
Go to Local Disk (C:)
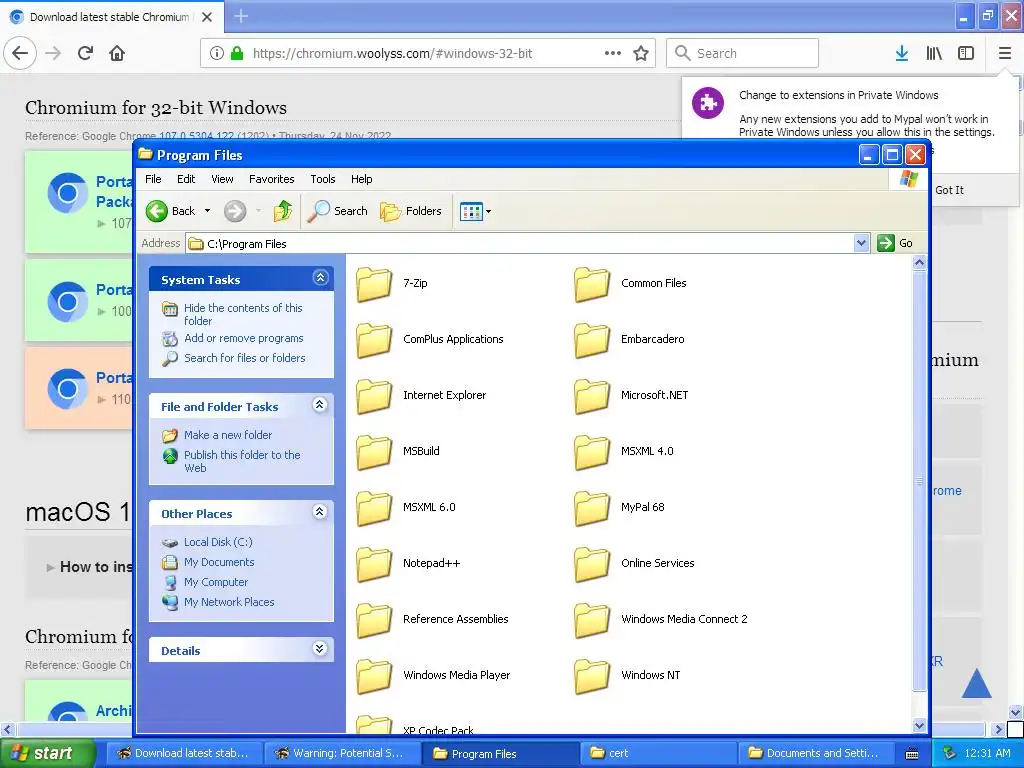coord(218,542)
